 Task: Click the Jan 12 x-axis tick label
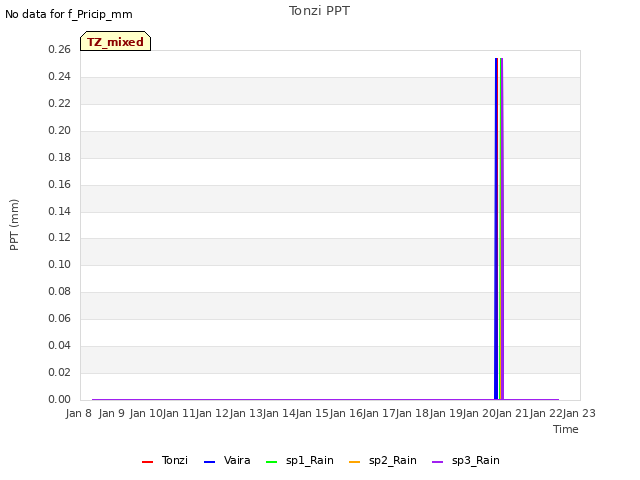click(x=212, y=413)
